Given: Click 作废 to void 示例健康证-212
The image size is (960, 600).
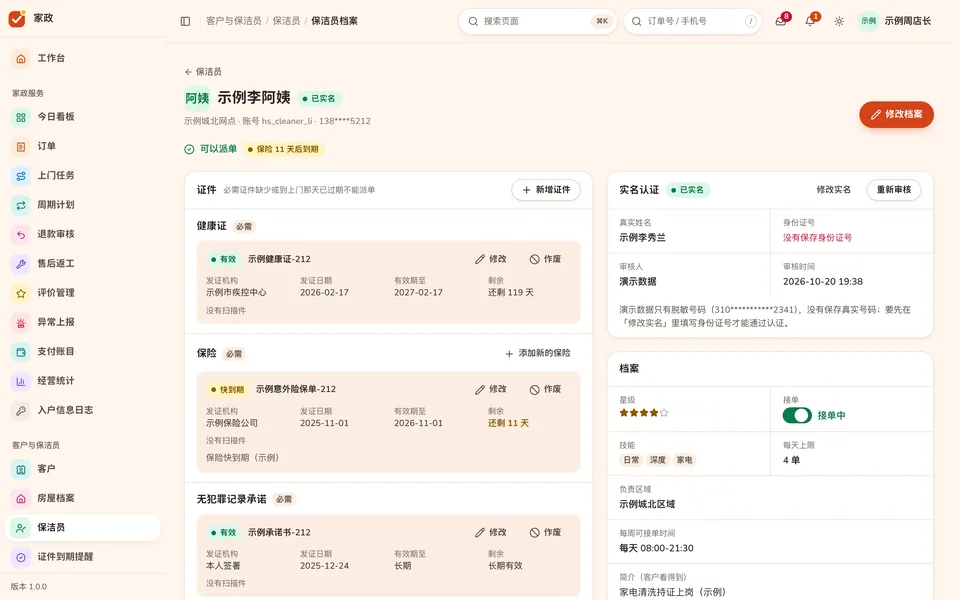Looking at the screenshot, I should [546, 259].
